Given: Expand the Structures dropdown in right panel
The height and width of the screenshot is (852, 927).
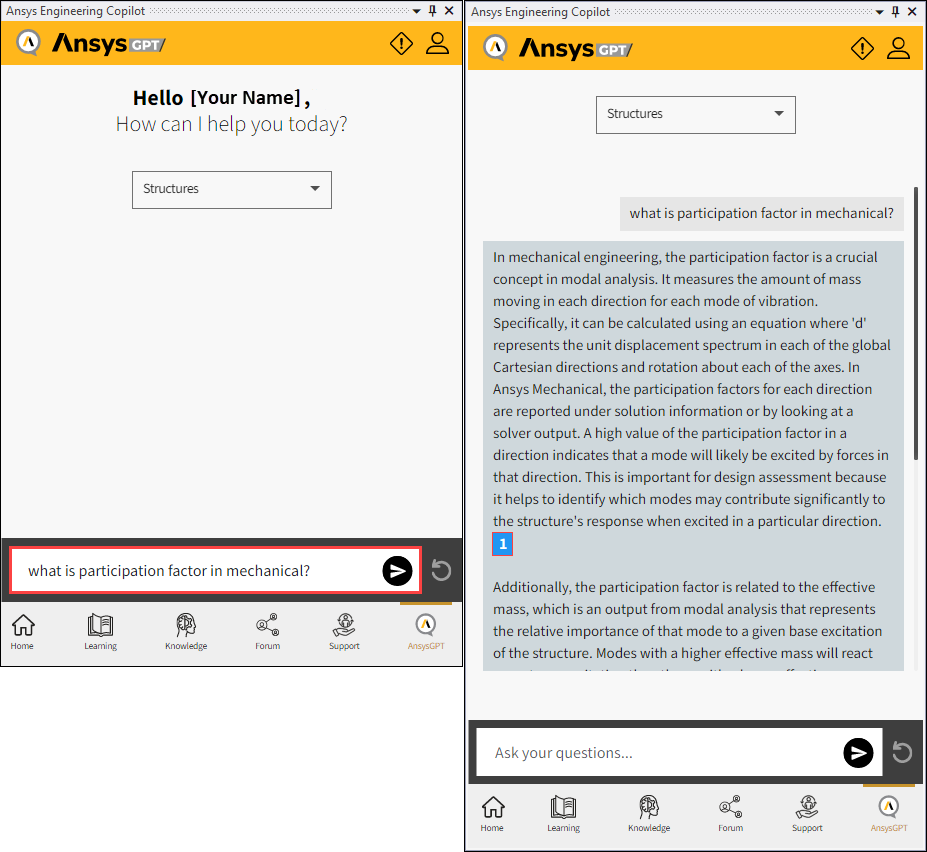Looking at the screenshot, I should [x=696, y=115].
